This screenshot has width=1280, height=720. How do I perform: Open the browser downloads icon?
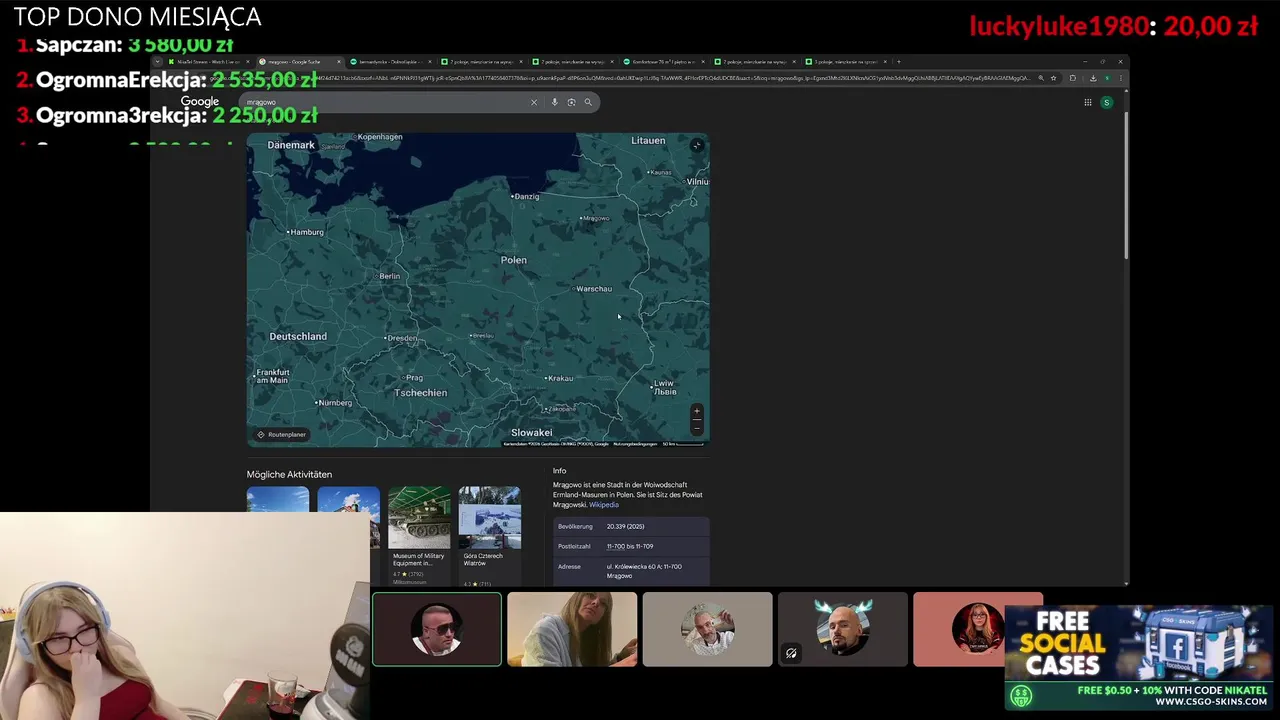click(x=1093, y=78)
